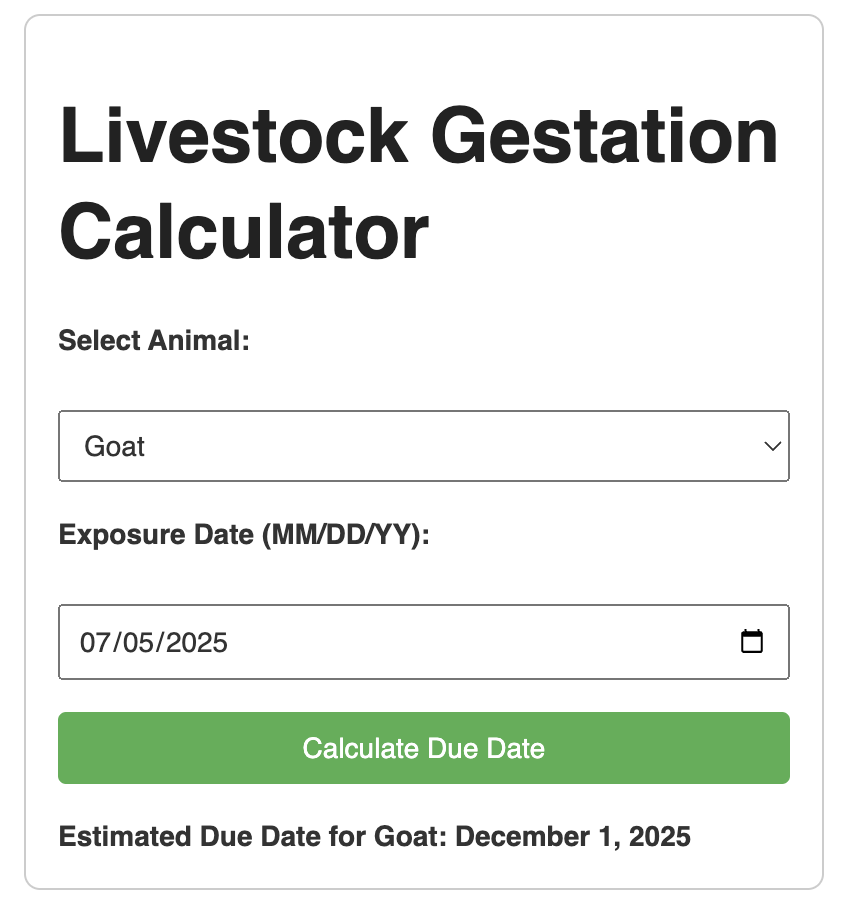
Task: Click empty space inside the date field
Action: pyautogui.click(x=480, y=642)
